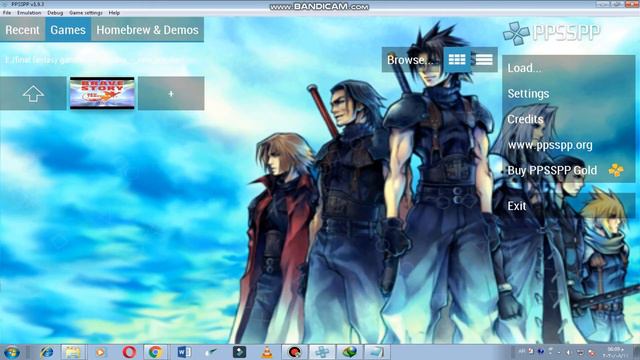Open the Game settings menu
640x360 pixels.
click(x=86, y=13)
